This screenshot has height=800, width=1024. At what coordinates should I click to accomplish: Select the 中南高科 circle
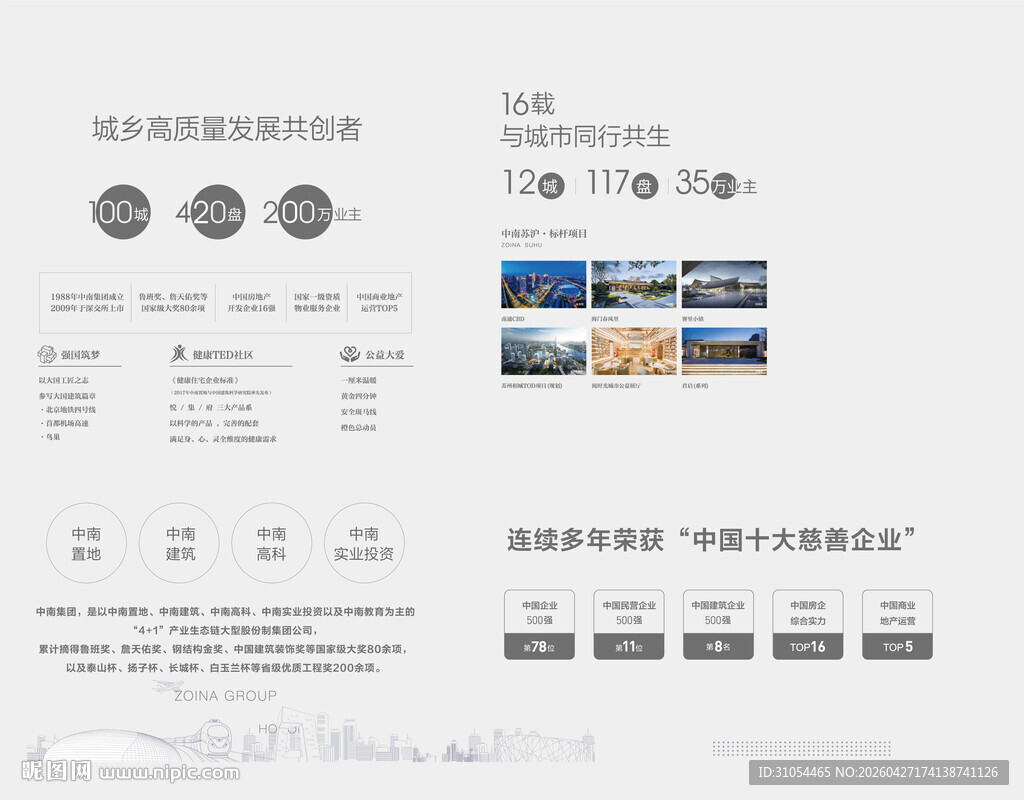pos(272,543)
